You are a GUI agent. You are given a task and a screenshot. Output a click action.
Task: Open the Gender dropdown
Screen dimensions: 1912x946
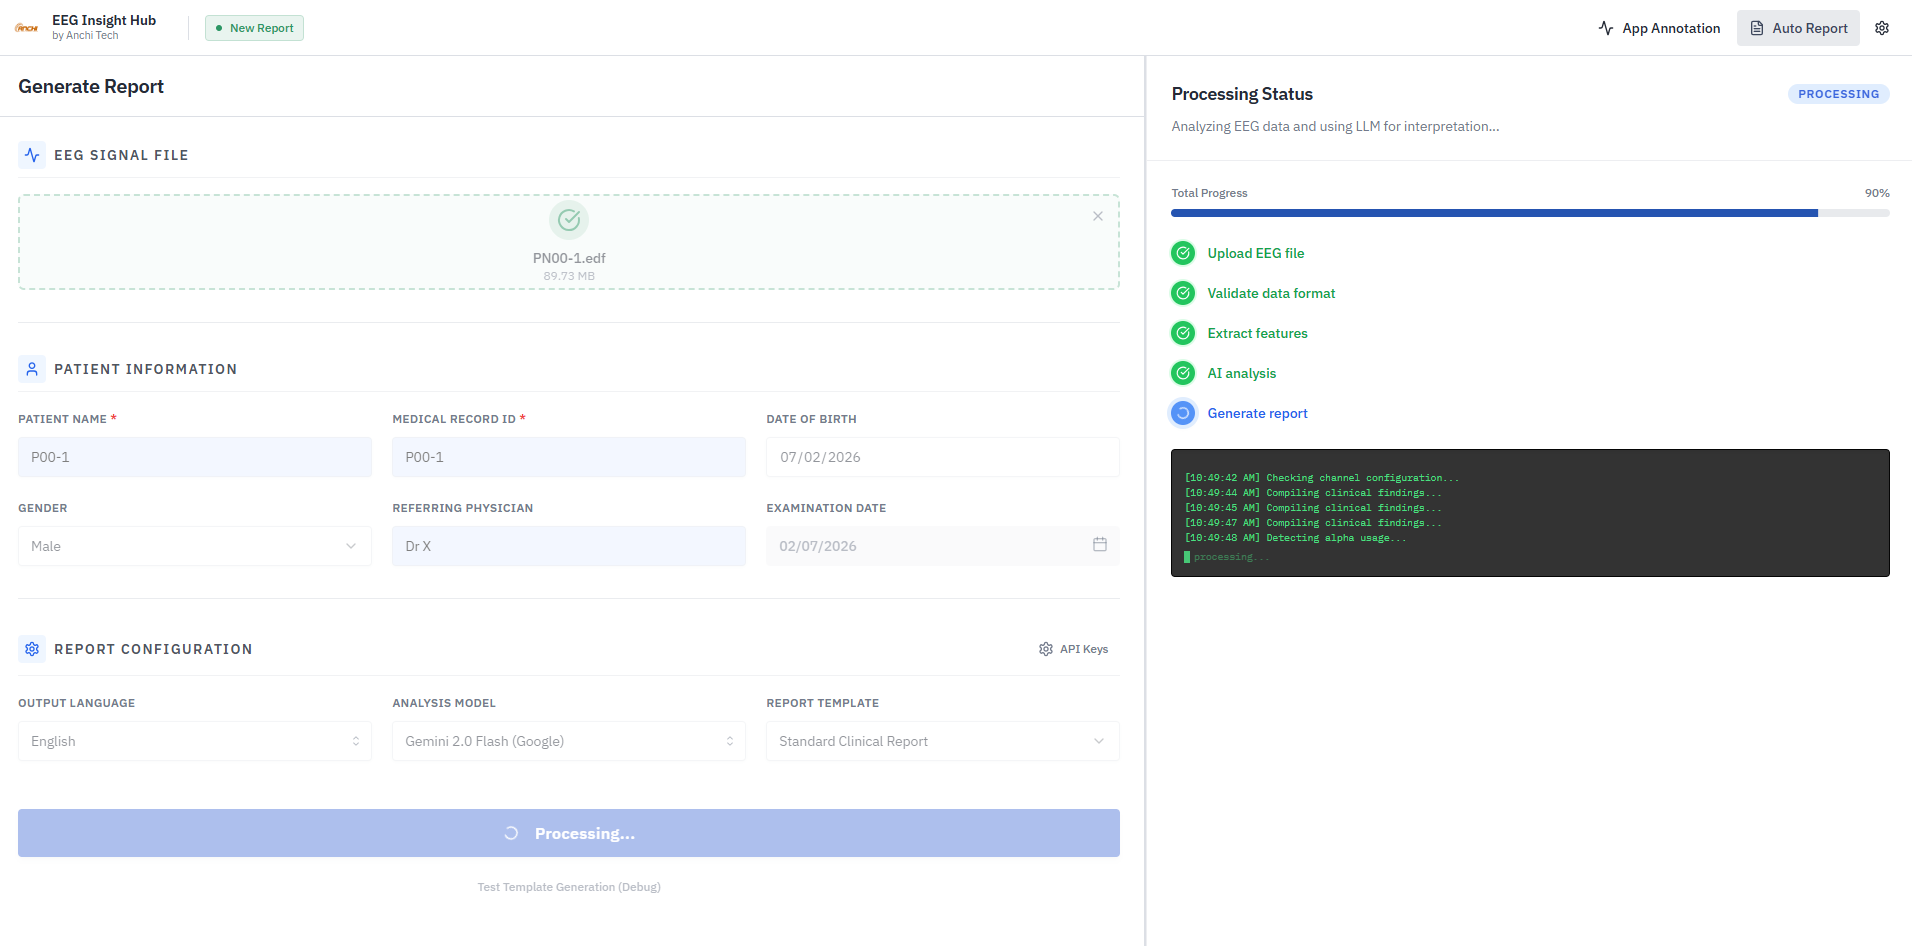[x=195, y=546]
